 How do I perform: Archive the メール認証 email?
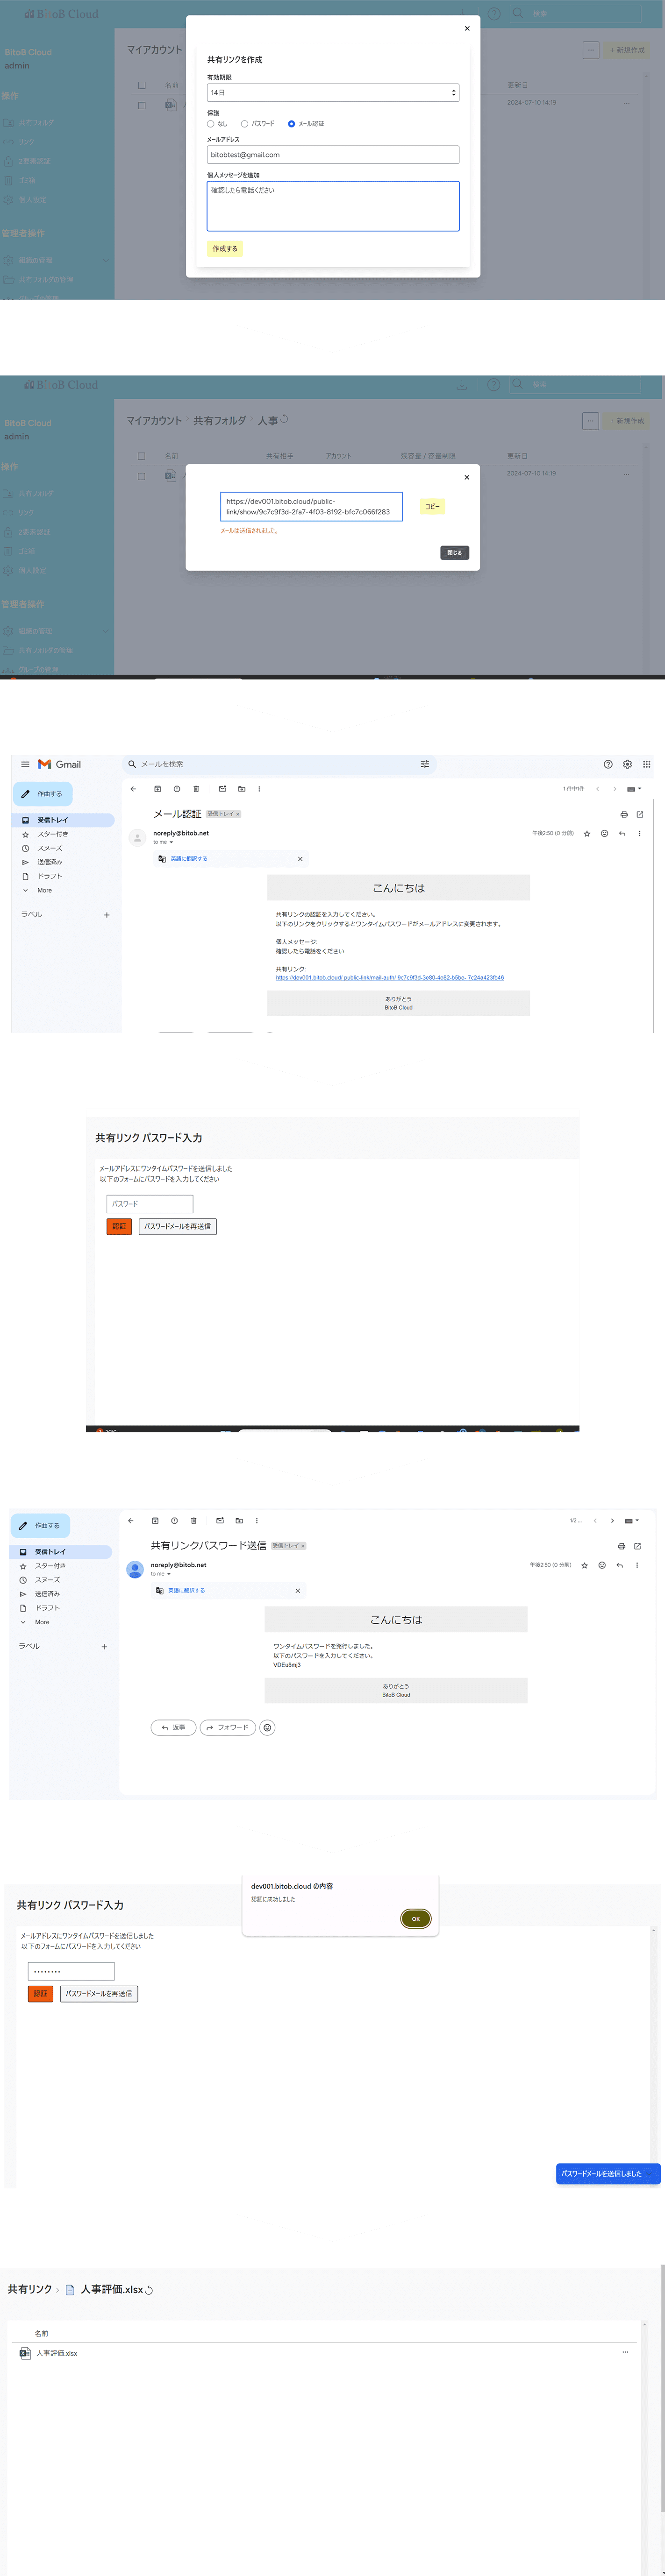pyautogui.click(x=157, y=789)
